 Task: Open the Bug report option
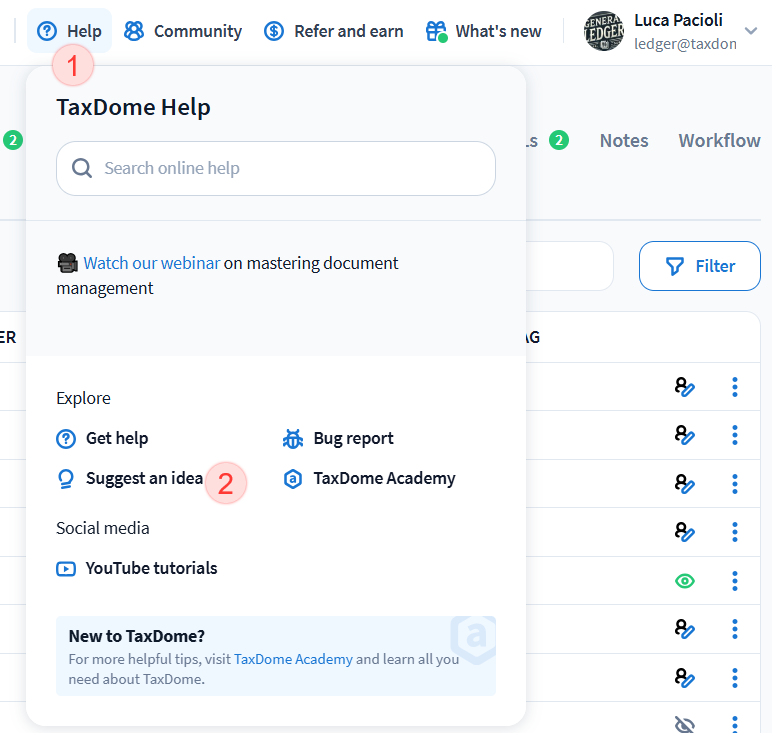[x=352, y=438]
